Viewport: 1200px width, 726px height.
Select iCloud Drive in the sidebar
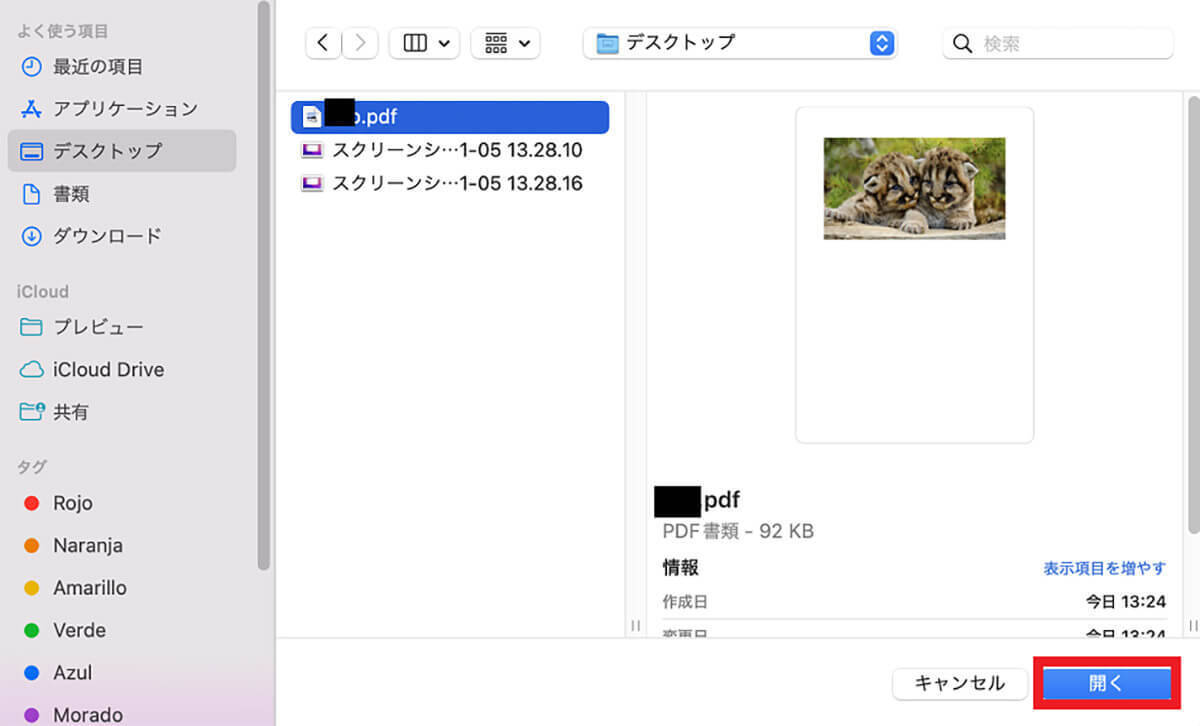[x=108, y=369]
